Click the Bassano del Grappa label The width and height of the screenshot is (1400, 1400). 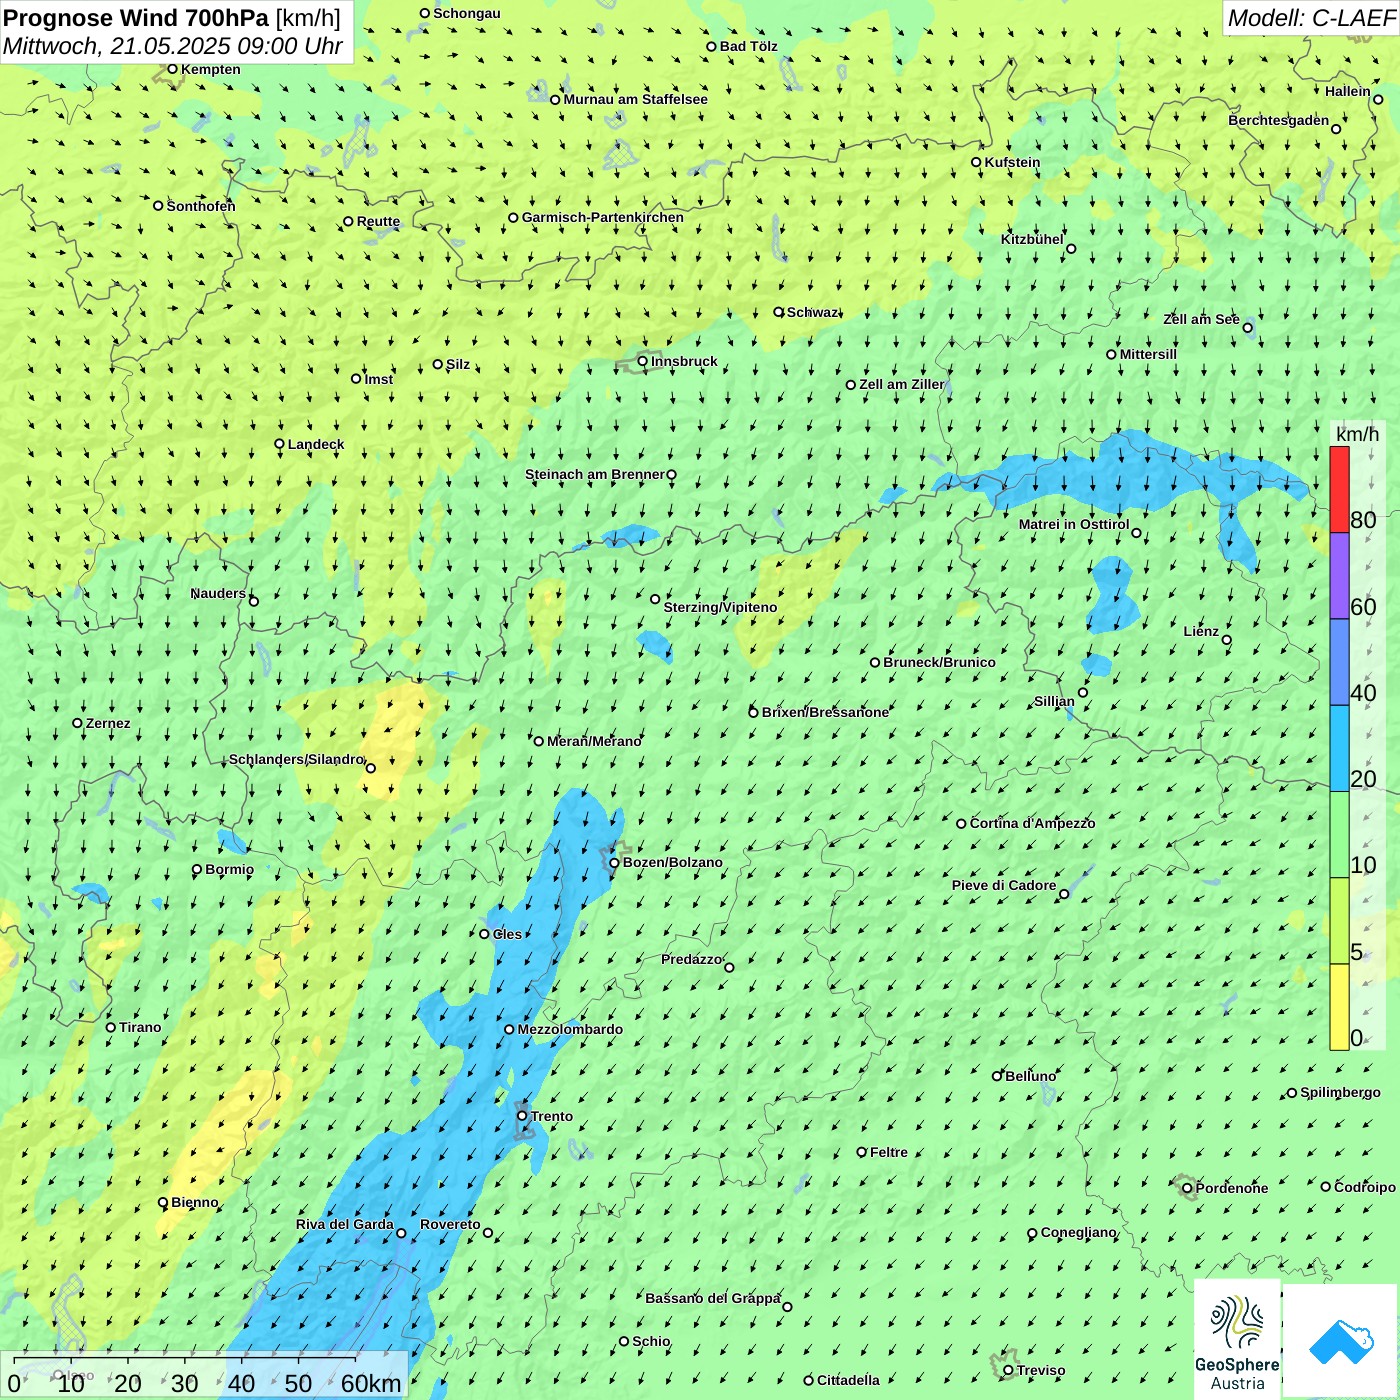click(713, 1298)
